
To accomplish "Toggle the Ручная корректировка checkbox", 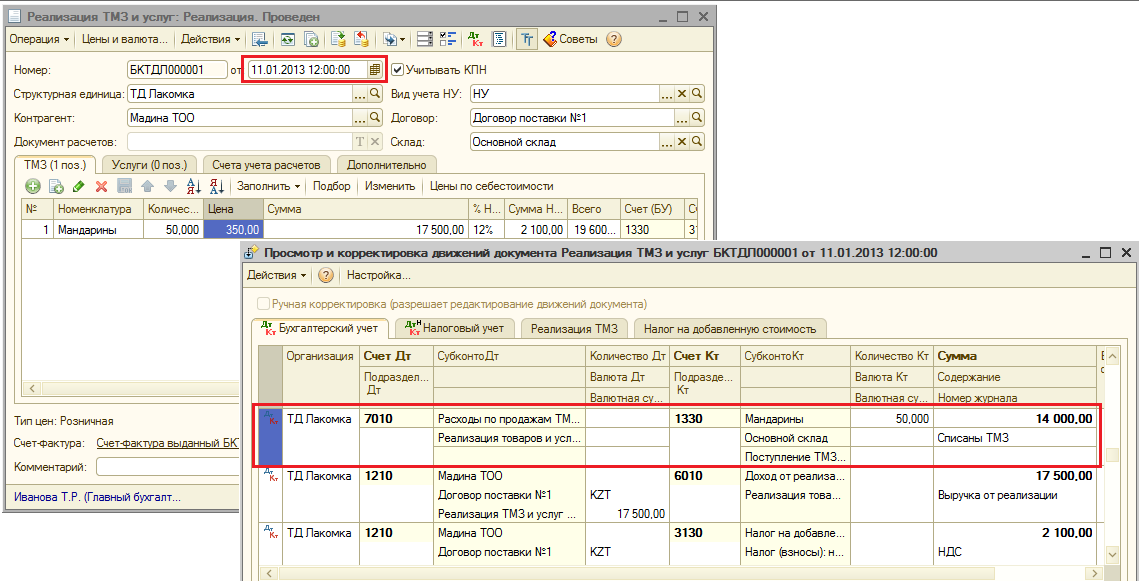I will point(264,303).
